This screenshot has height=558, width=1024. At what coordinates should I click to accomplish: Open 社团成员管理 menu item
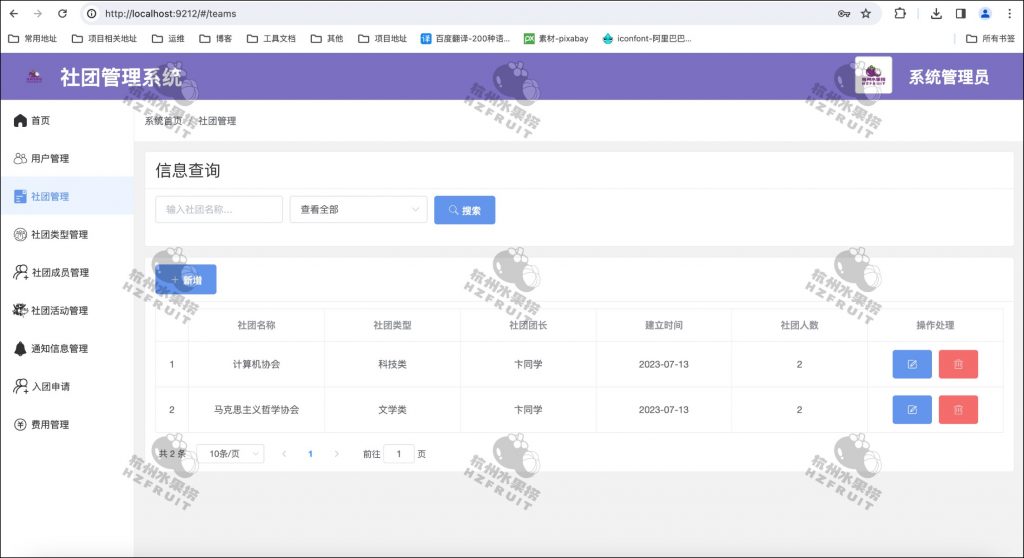tap(67, 272)
